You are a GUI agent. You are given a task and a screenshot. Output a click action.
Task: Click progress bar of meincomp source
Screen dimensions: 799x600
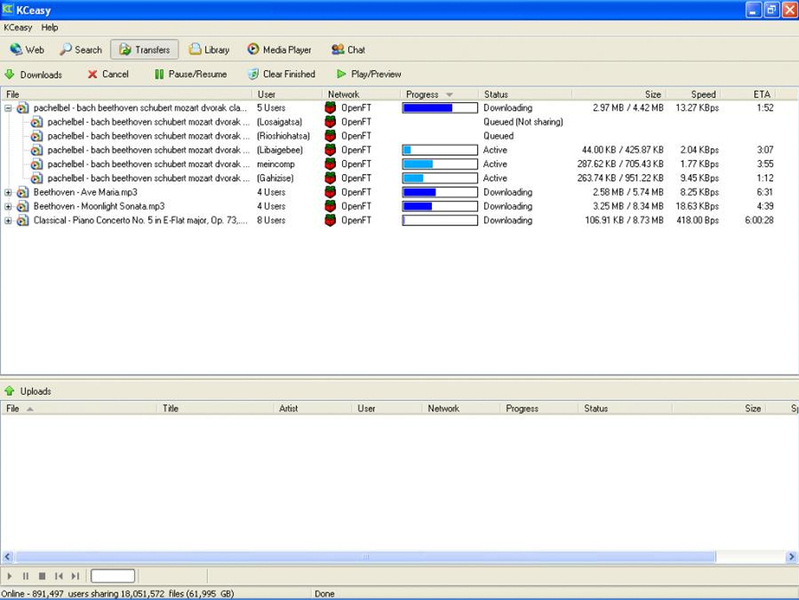440,164
